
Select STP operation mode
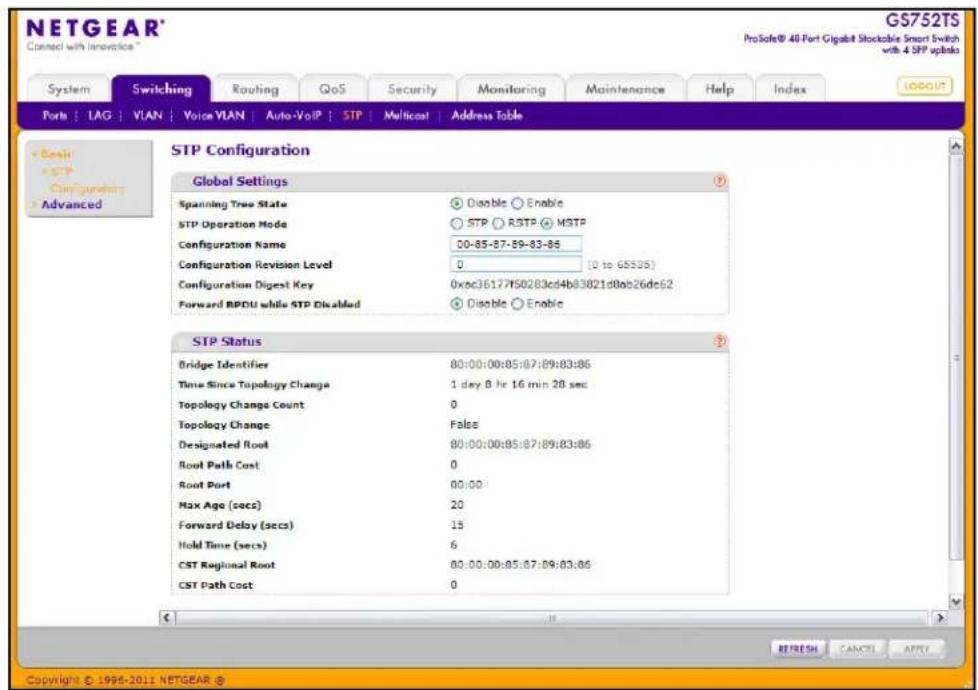[x=457, y=223]
